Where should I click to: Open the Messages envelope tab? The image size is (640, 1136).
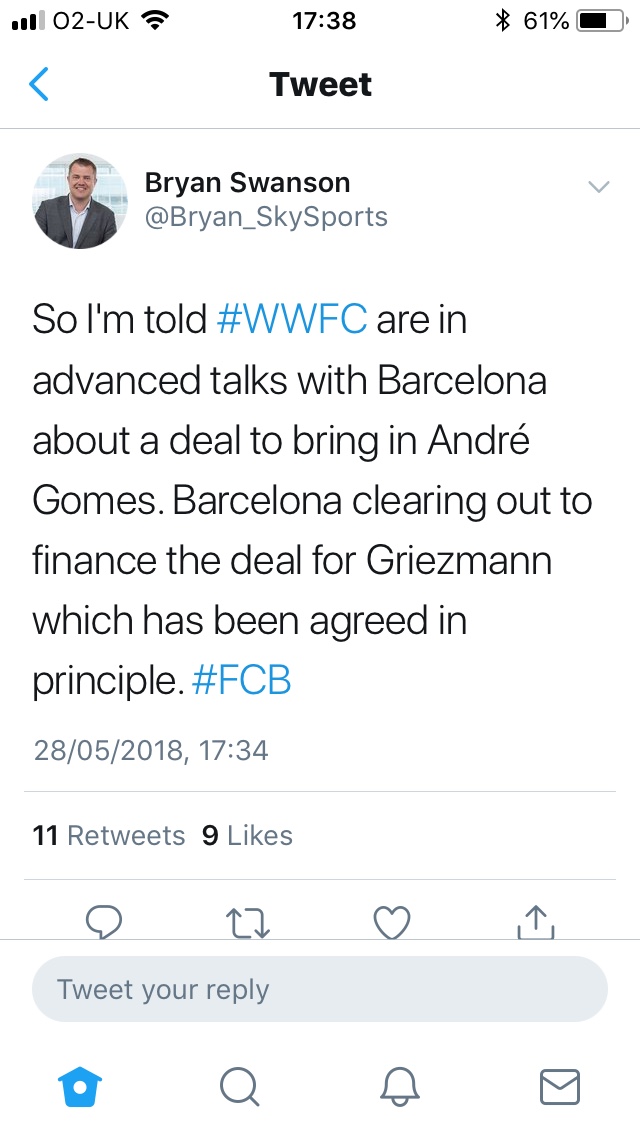[559, 1085]
